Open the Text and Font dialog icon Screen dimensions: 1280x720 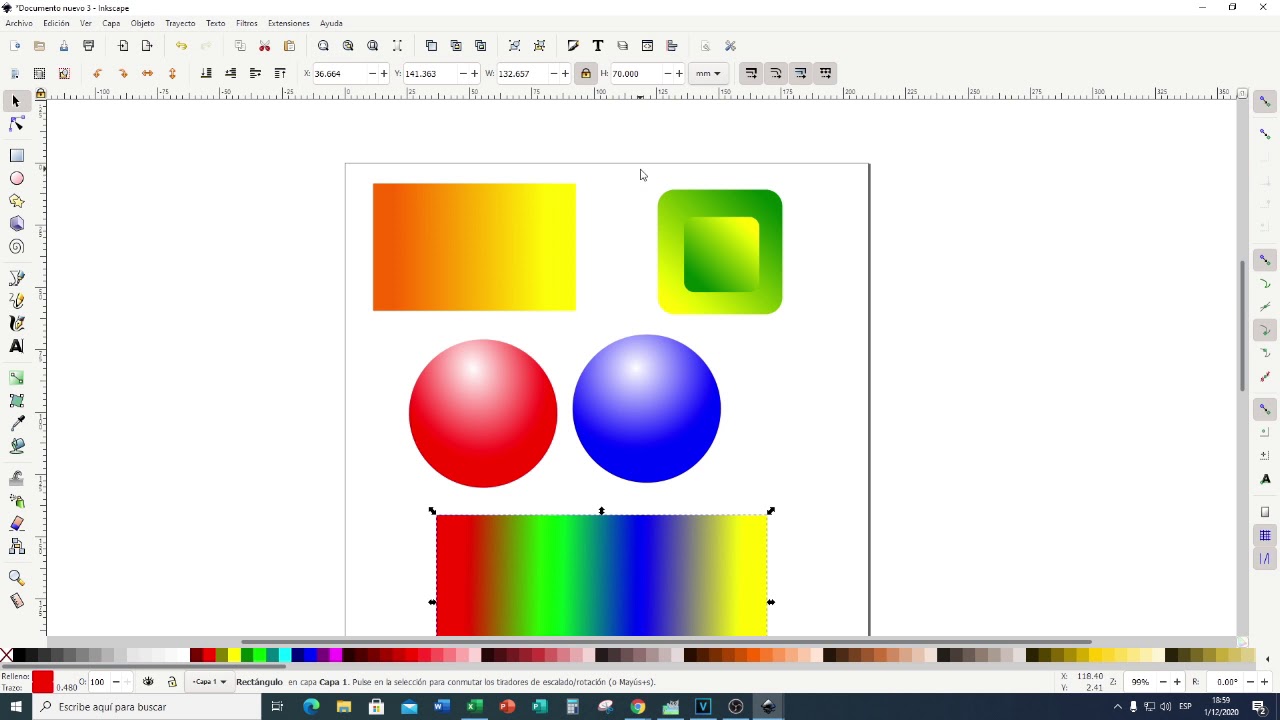[598, 46]
